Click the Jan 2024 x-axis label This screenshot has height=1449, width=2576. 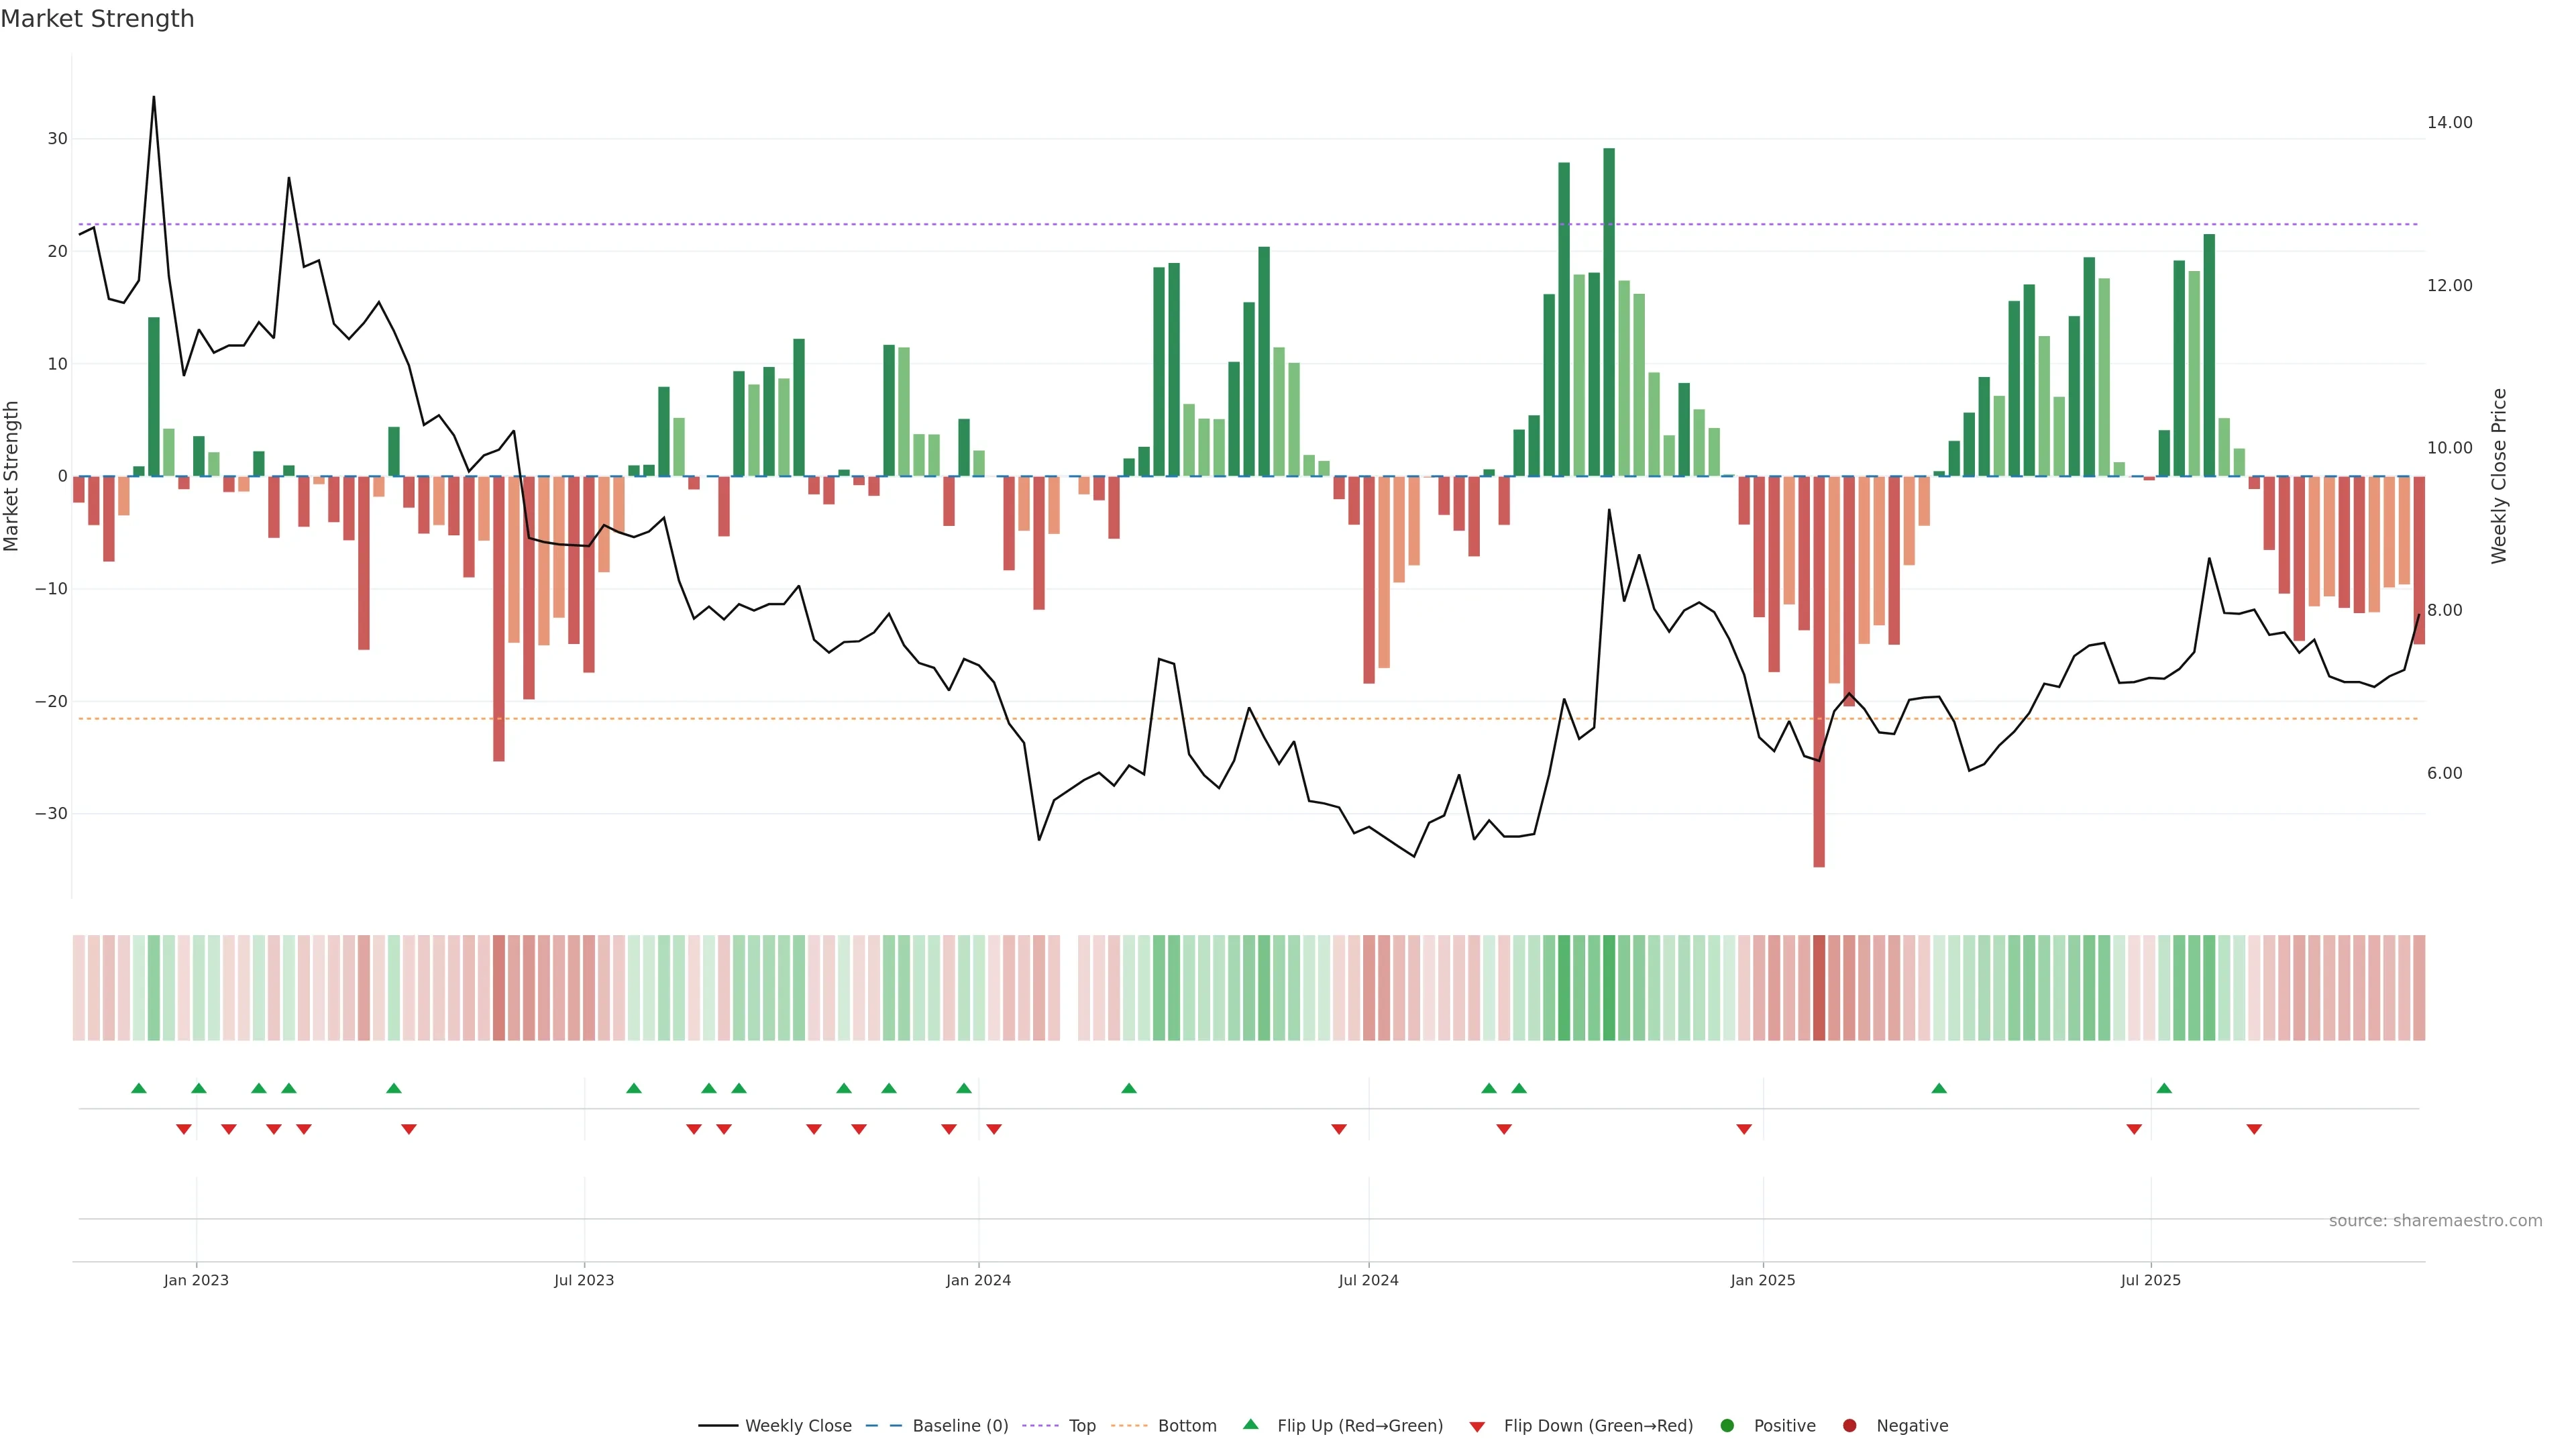(978, 1280)
